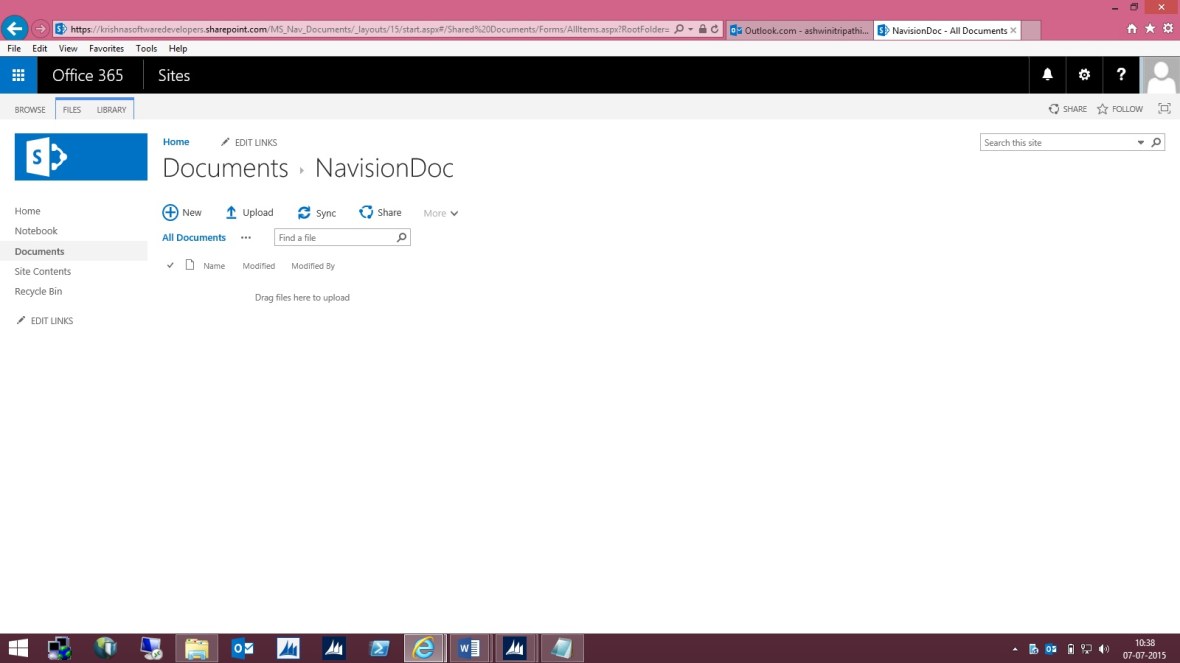1180x663 pixels.
Task: Switch to the LIBRARY ribbon tab
Action: (x=112, y=109)
